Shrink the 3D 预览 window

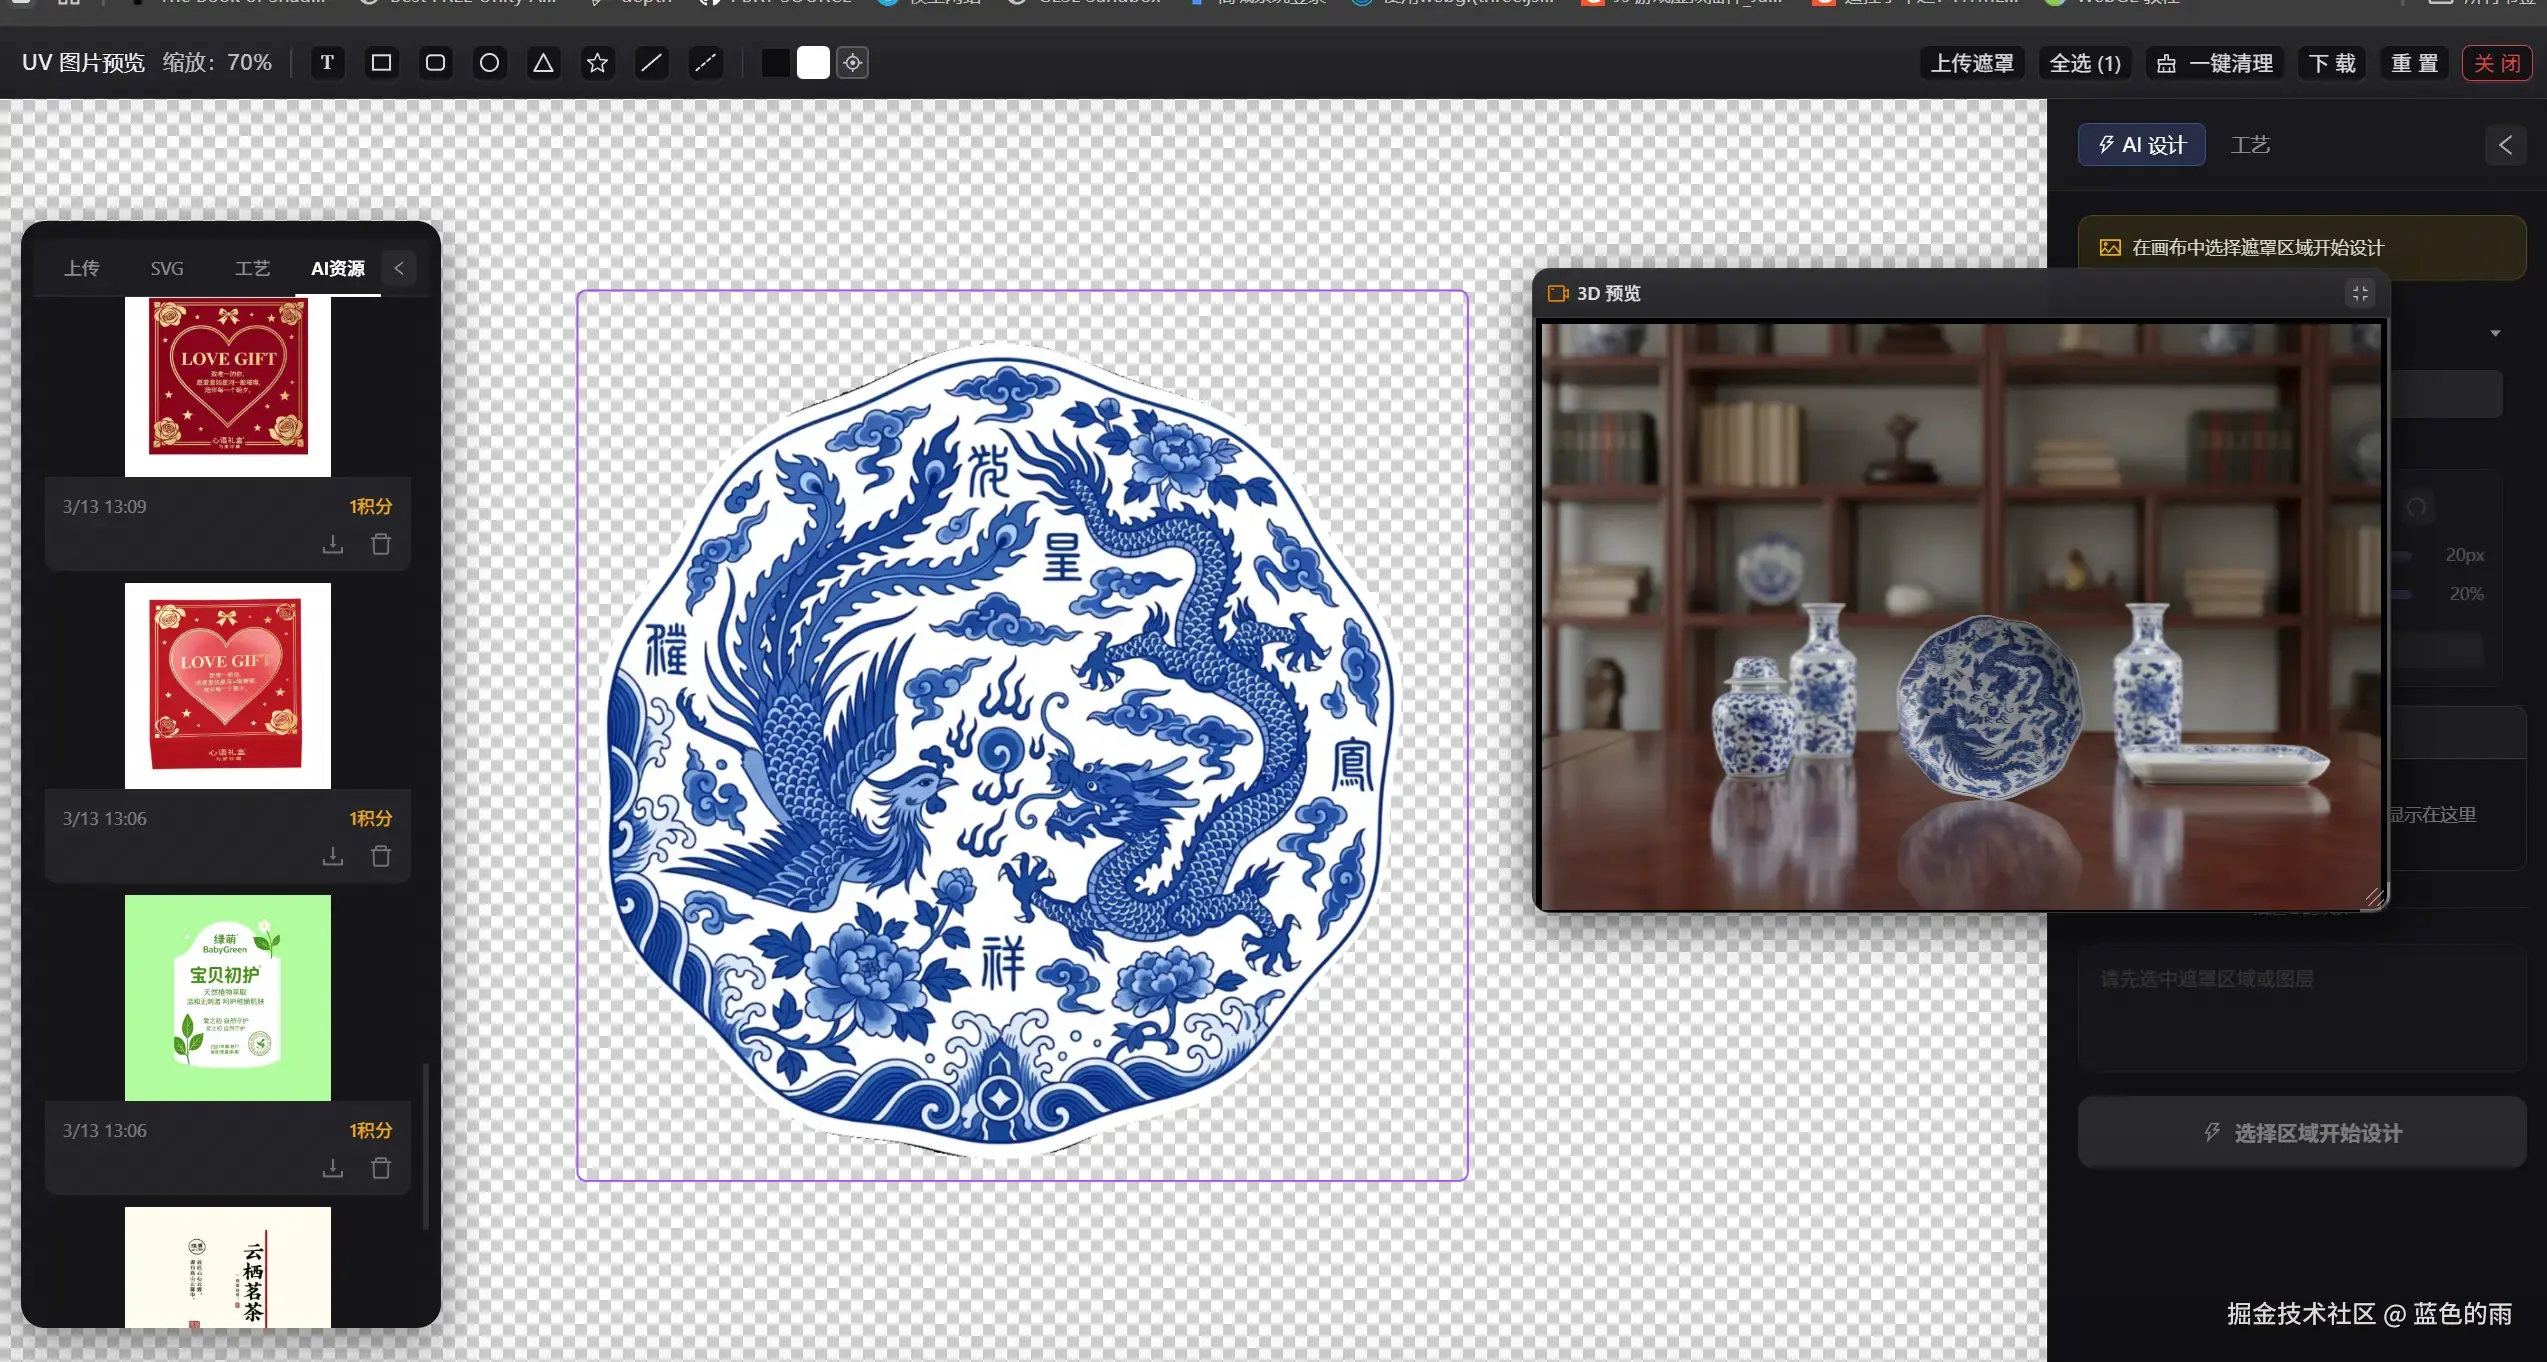click(2360, 293)
